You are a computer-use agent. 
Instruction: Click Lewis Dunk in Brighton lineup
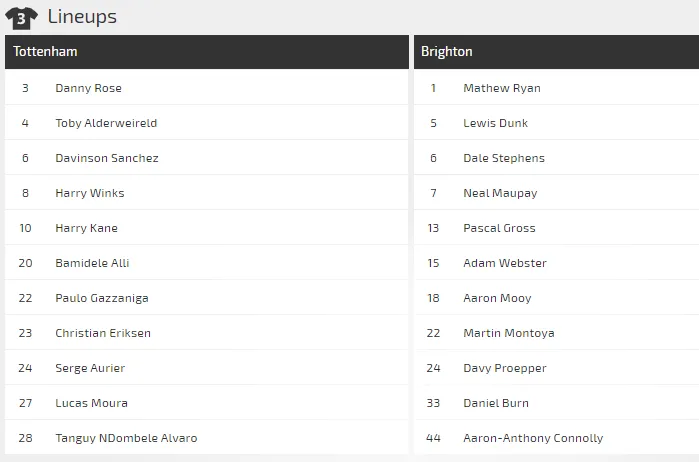pyautogui.click(x=496, y=123)
